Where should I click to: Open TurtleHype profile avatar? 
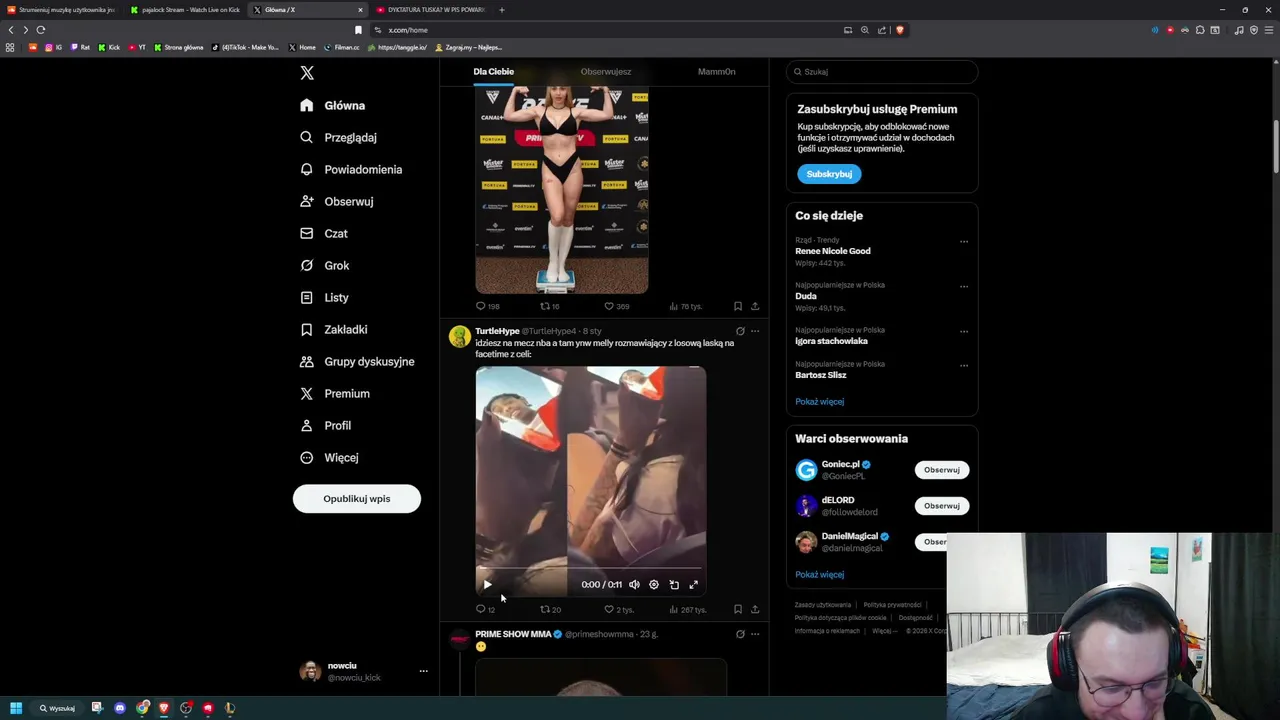coord(460,337)
